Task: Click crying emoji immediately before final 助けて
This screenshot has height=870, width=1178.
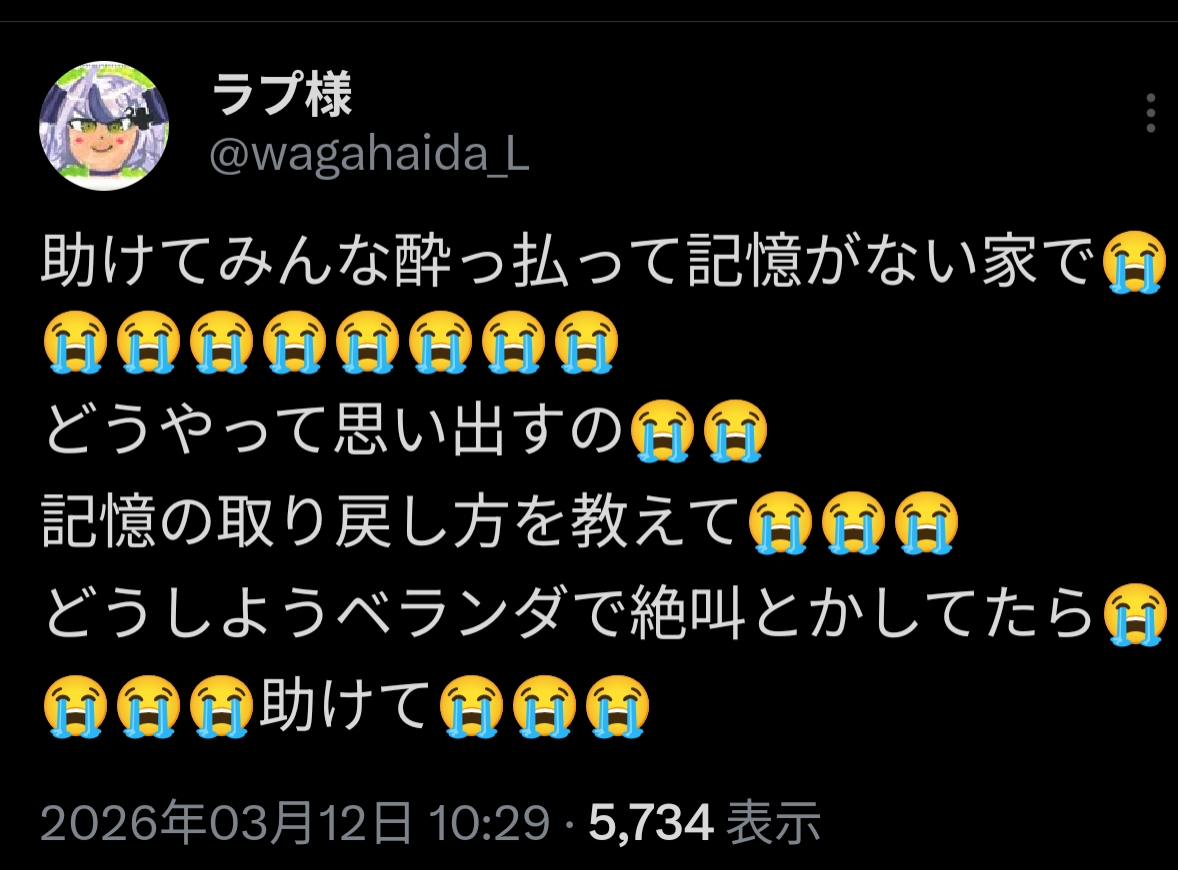Action: click(x=221, y=706)
